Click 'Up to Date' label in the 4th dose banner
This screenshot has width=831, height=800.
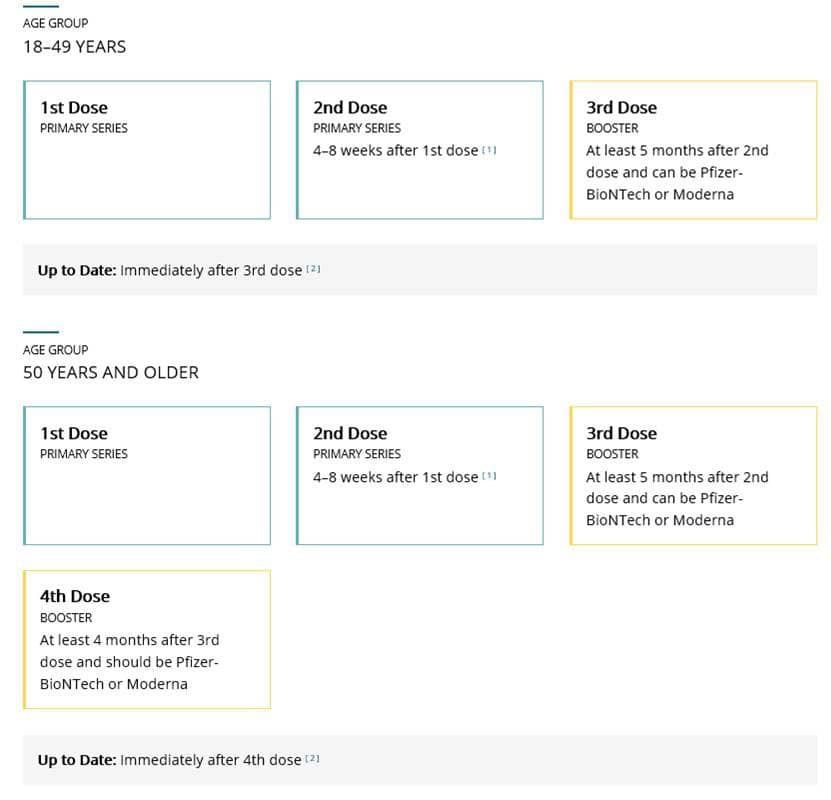(x=77, y=760)
